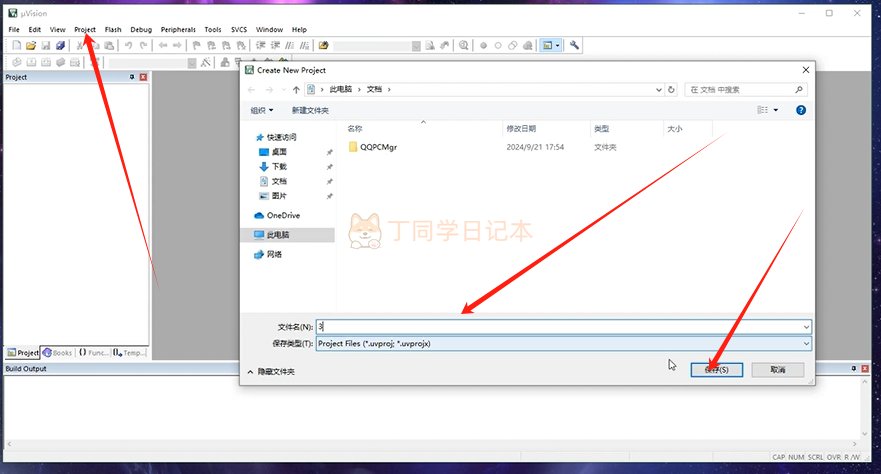
Task: Click the Undo arrow icon
Action: coord(129,45)
